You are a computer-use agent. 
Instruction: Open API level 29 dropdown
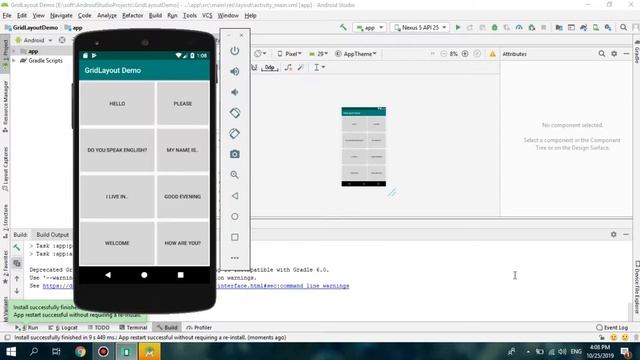(x=319, y=54)
